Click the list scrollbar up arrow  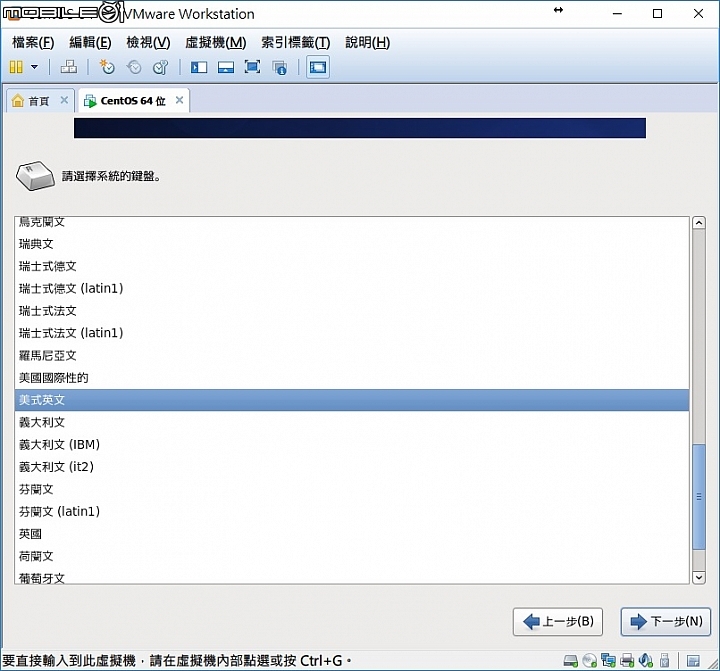pyautogui.click(x=698, y=223)
